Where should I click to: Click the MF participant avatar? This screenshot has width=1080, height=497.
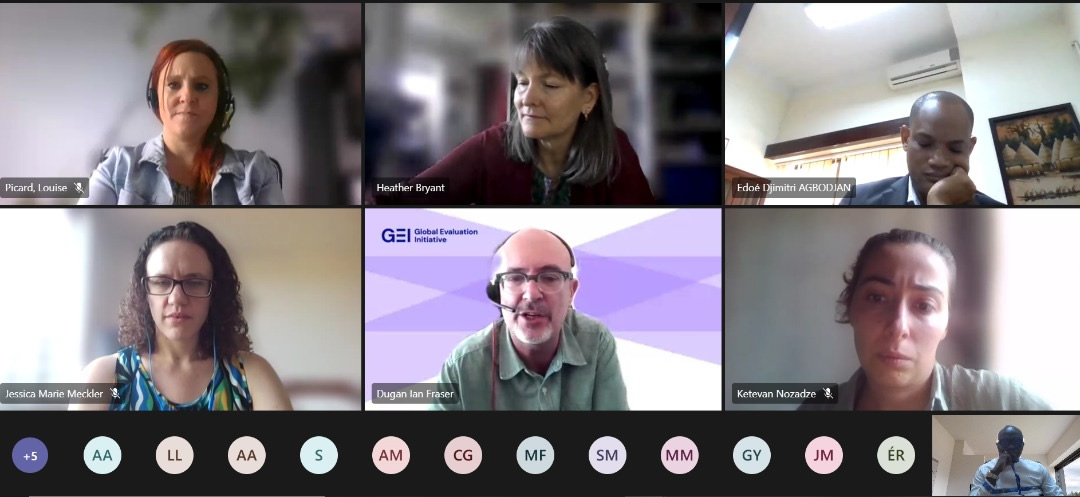[535, 455]
